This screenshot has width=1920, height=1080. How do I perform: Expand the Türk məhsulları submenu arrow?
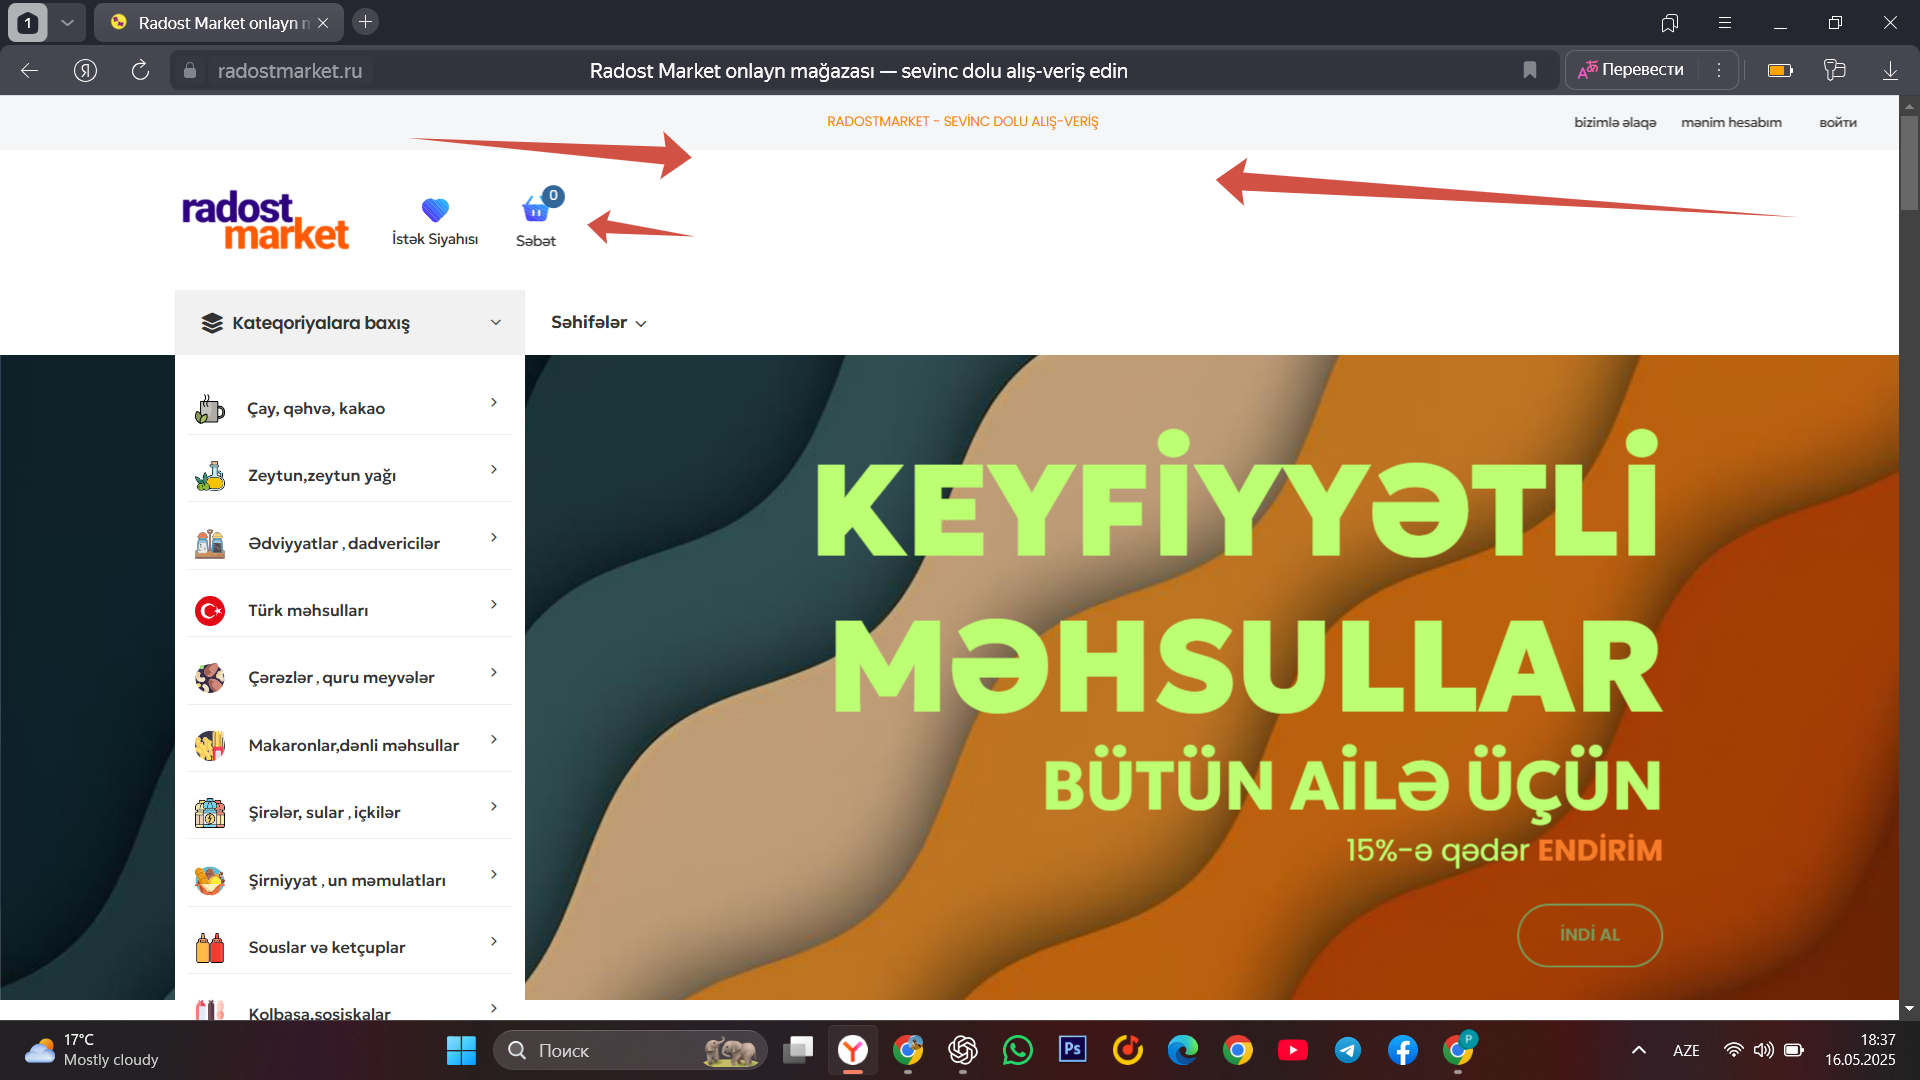[x=494, y=604]
